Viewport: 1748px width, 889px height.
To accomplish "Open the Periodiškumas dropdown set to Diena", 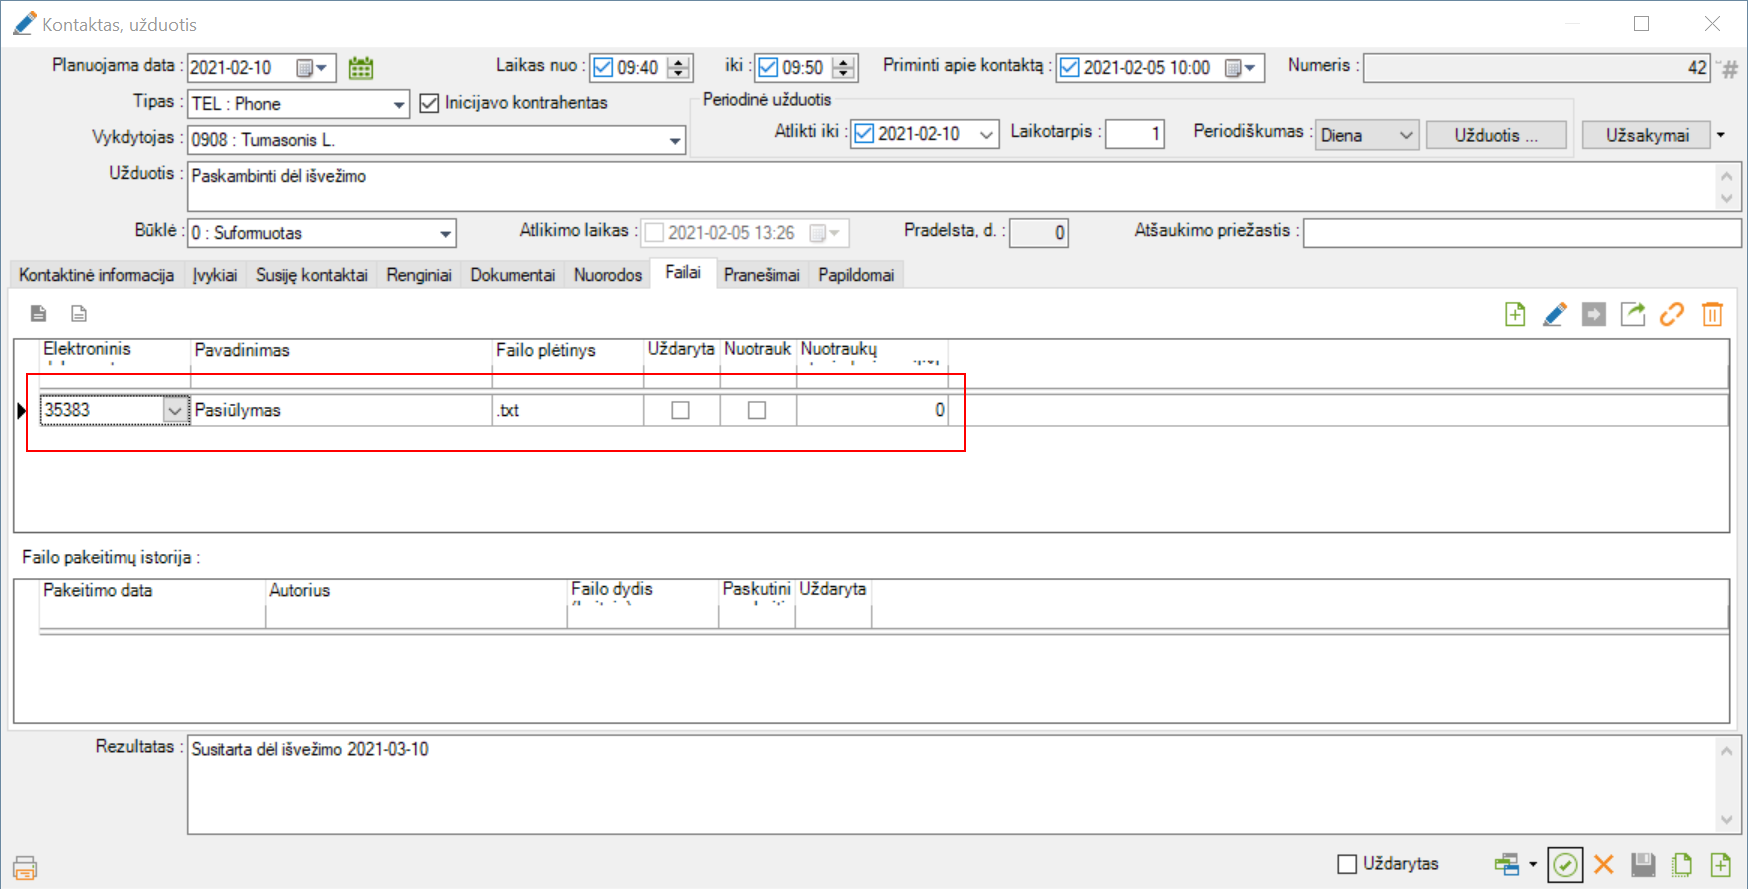I will point(1406,135).
